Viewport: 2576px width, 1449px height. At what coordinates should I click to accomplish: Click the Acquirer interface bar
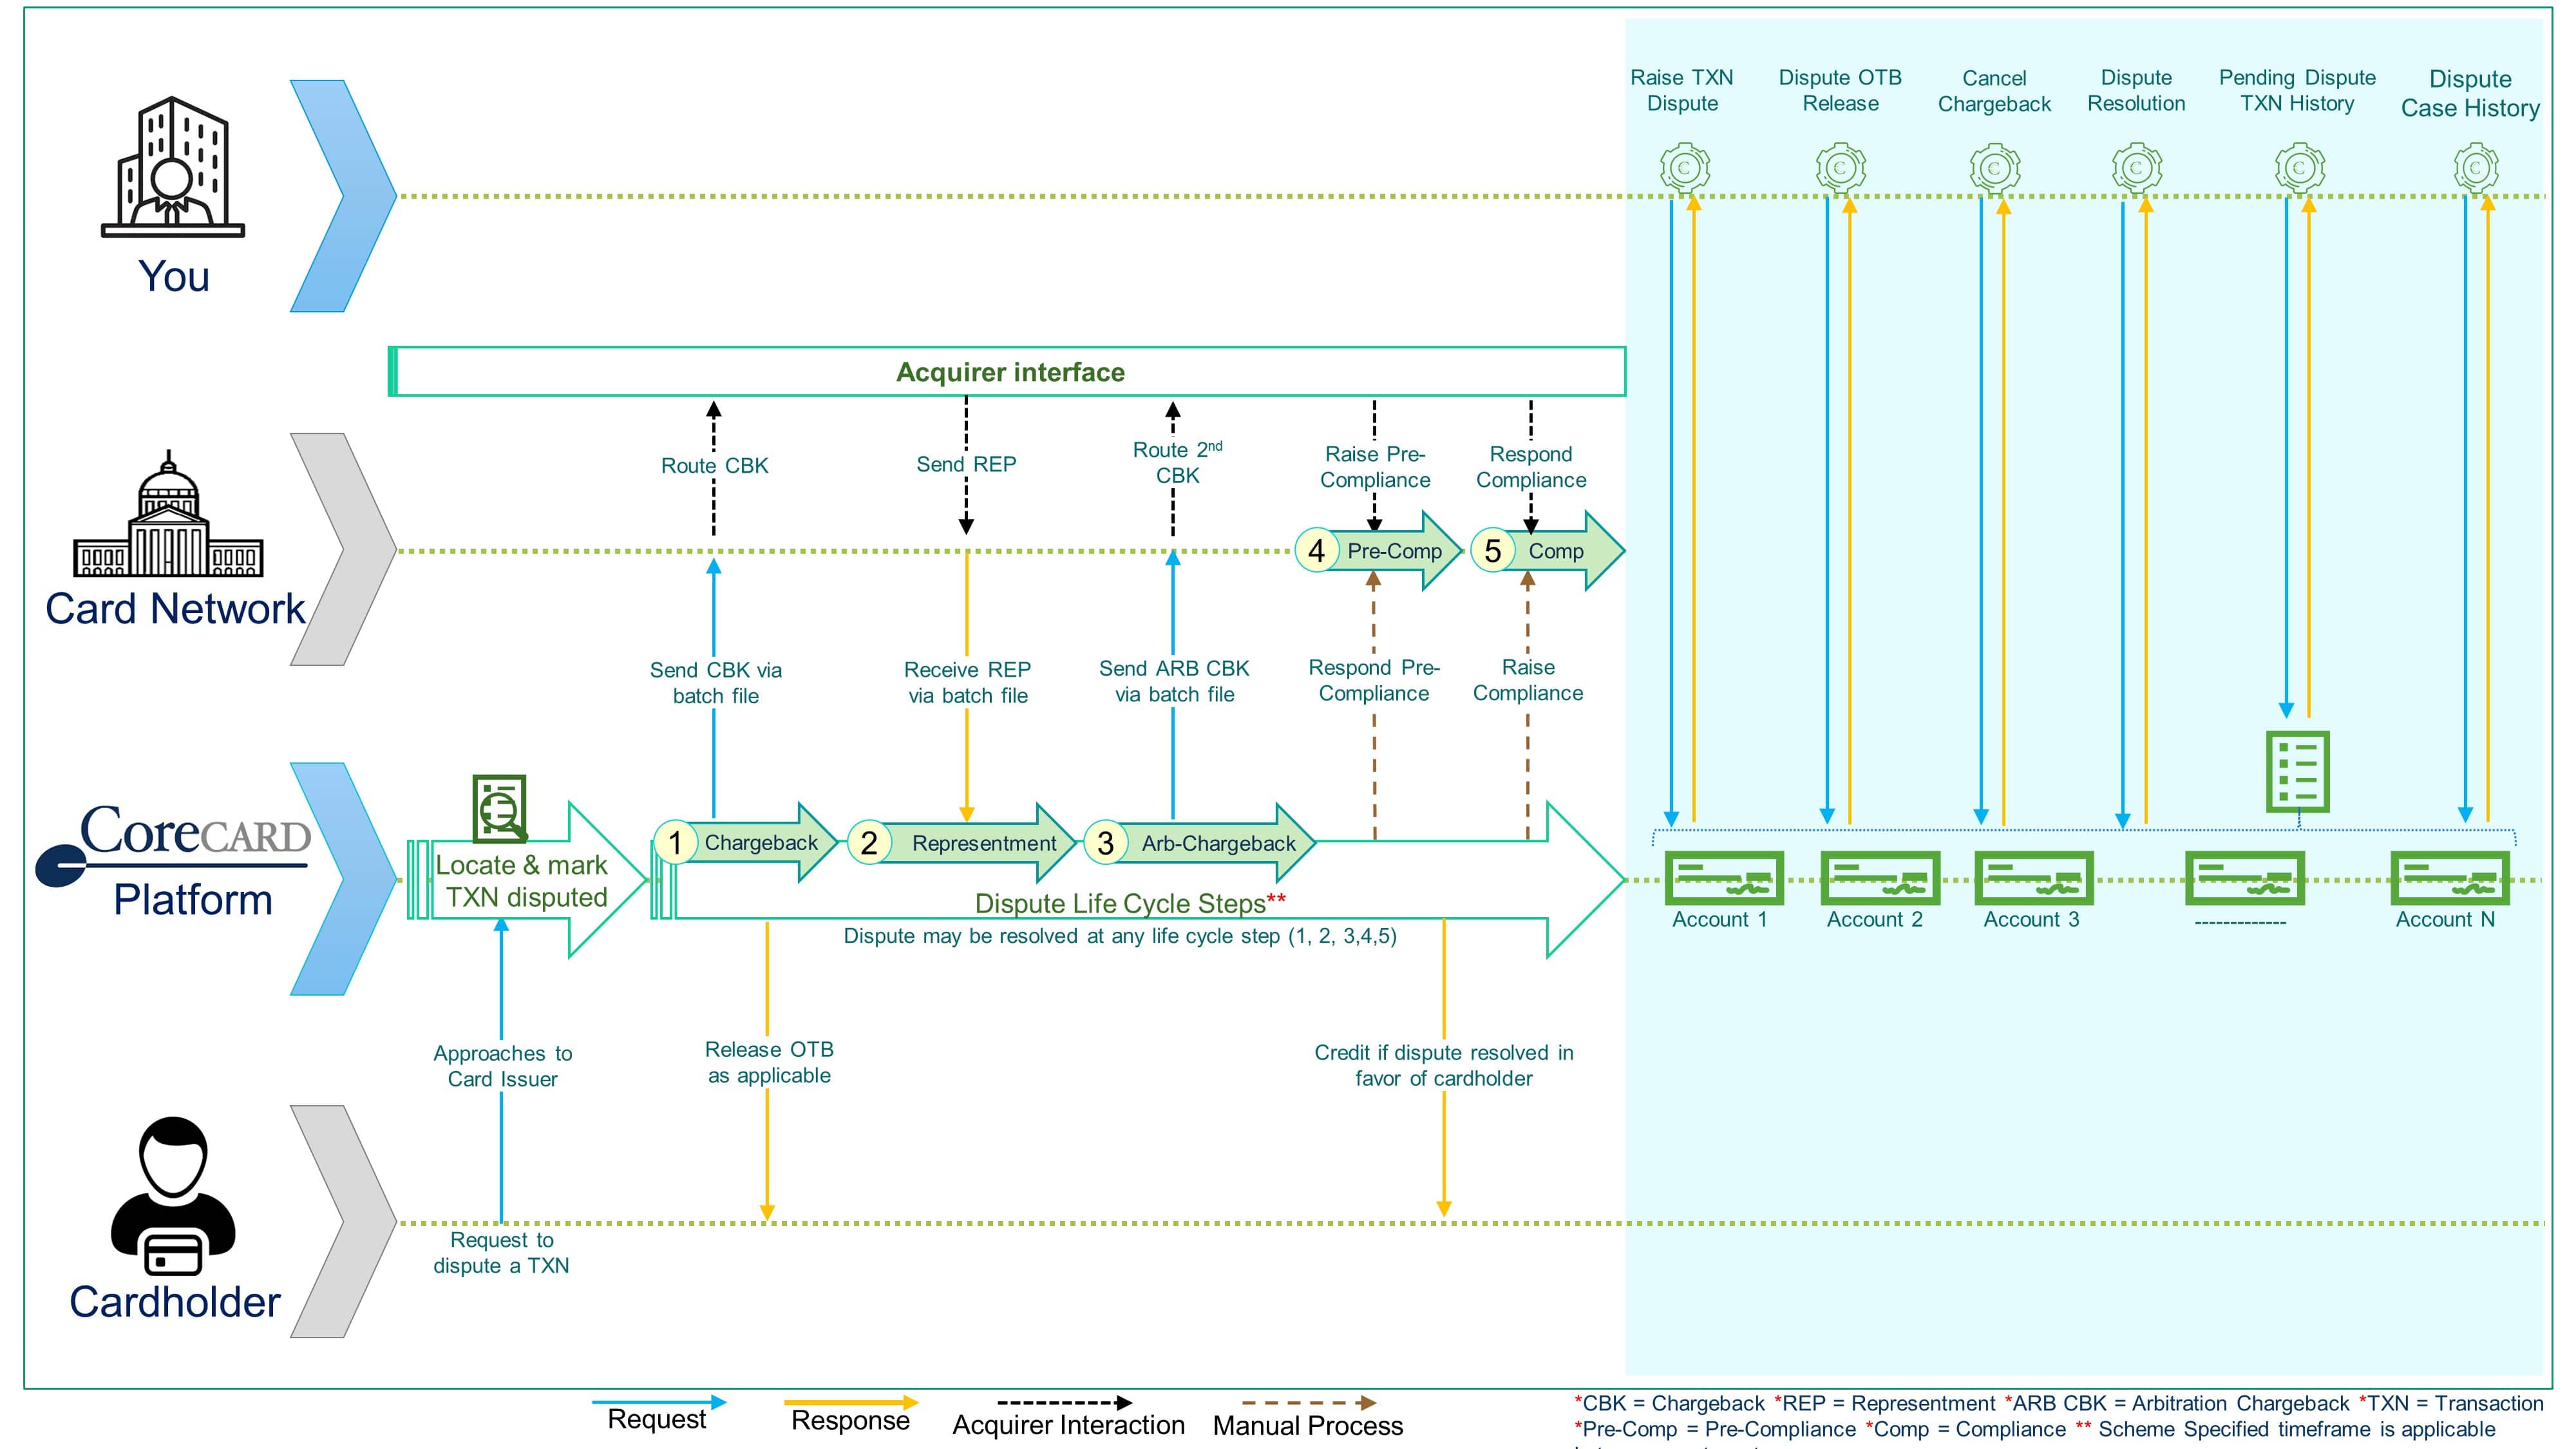[x=1008, y=372]
